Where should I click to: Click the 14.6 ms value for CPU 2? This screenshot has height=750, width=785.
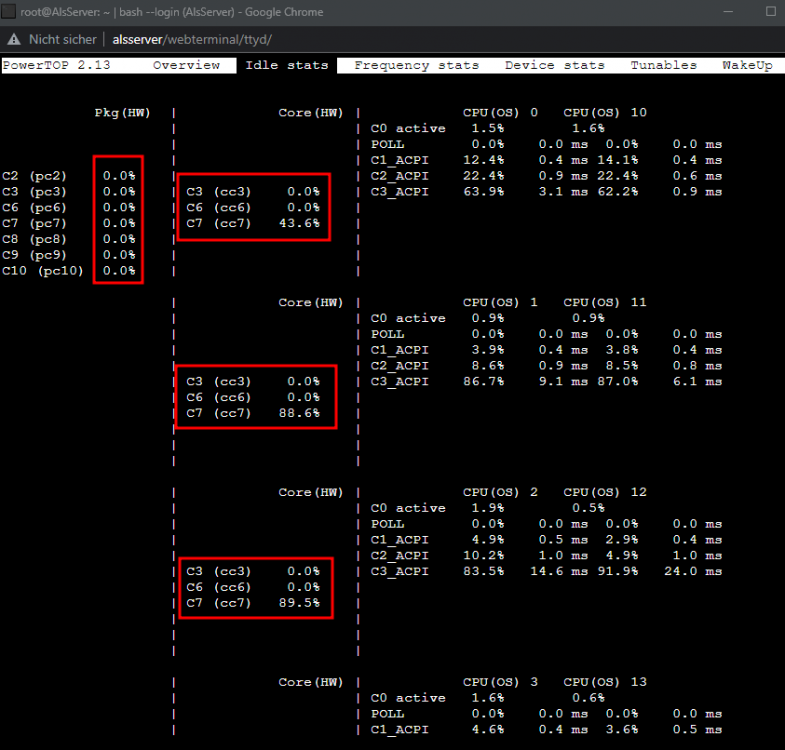click(x=559, y=571)
